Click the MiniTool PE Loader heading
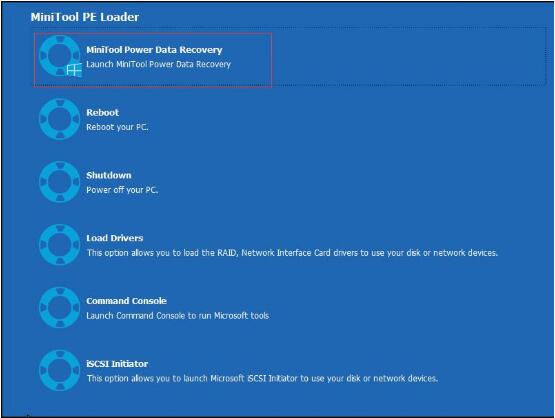 point(85,17)
